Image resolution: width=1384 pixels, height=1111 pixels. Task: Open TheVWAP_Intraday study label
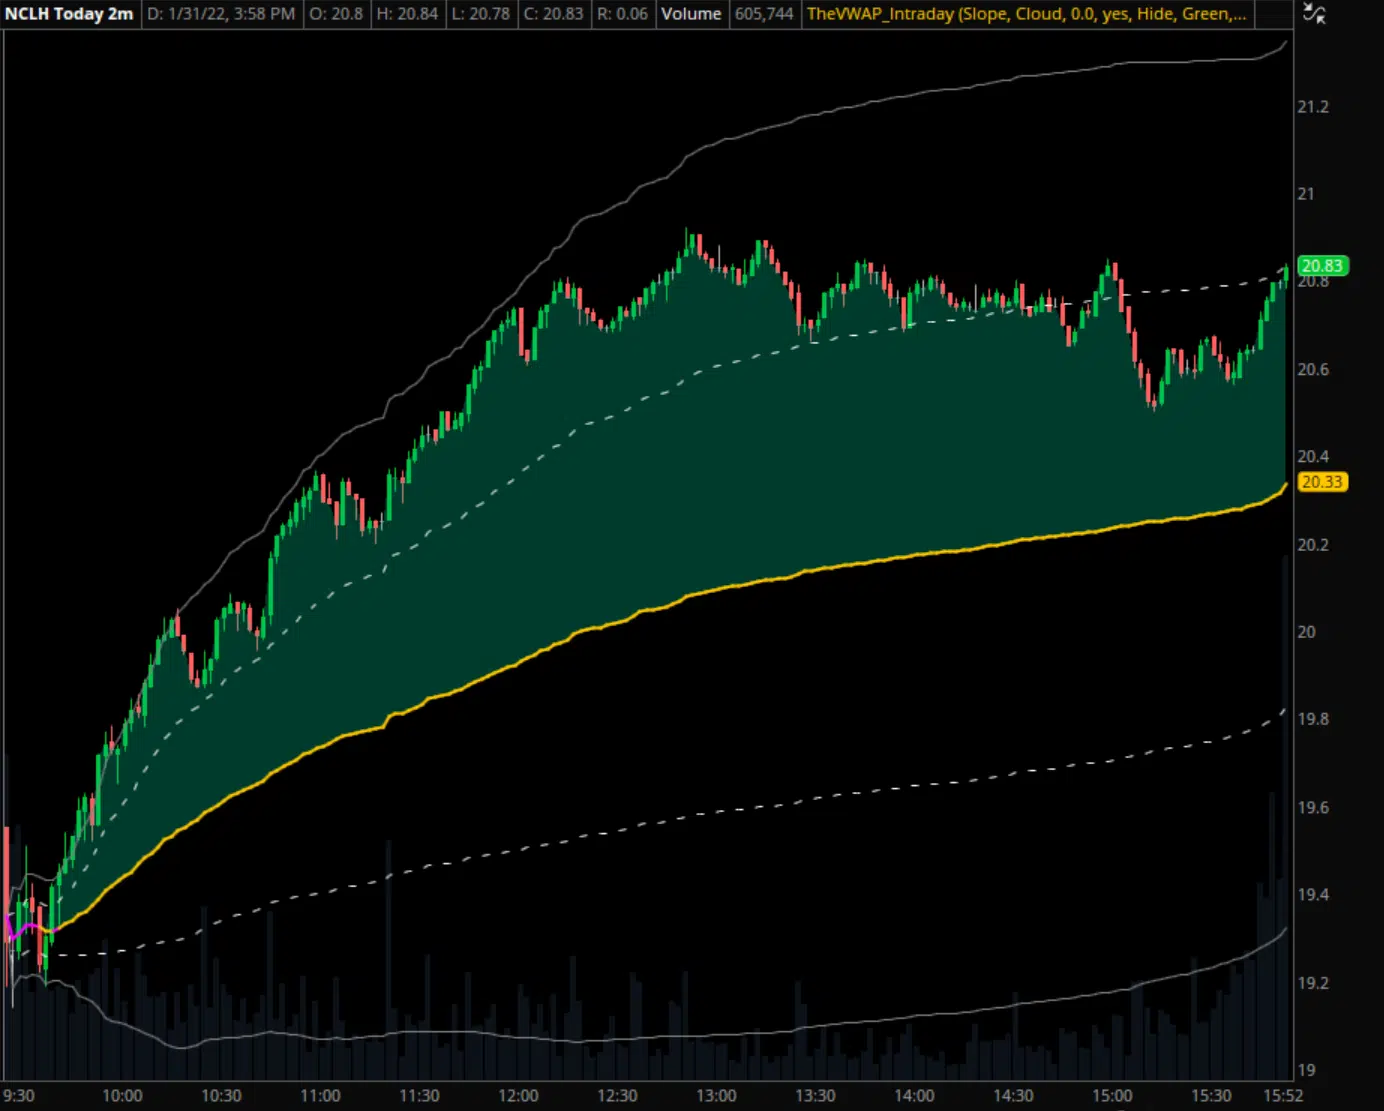pyautogui.click(x=1027, y=14)
